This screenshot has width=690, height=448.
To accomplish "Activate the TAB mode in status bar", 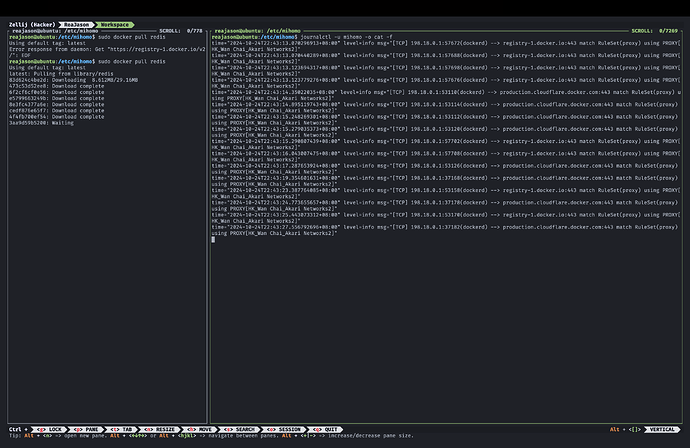I will pos(121,429).
